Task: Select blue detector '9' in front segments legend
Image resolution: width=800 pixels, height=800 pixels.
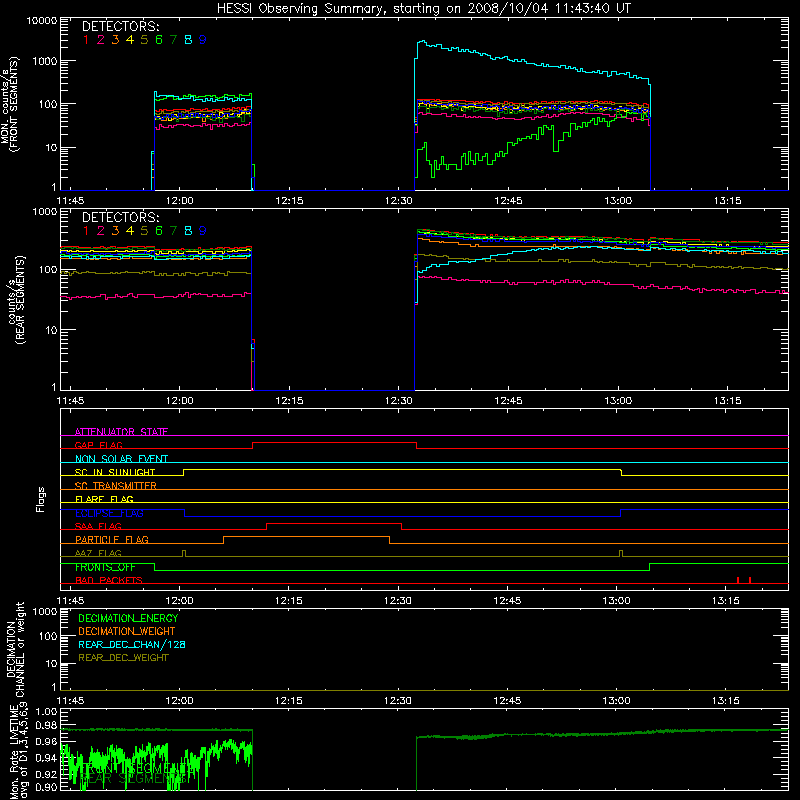Action: (203, 40)
